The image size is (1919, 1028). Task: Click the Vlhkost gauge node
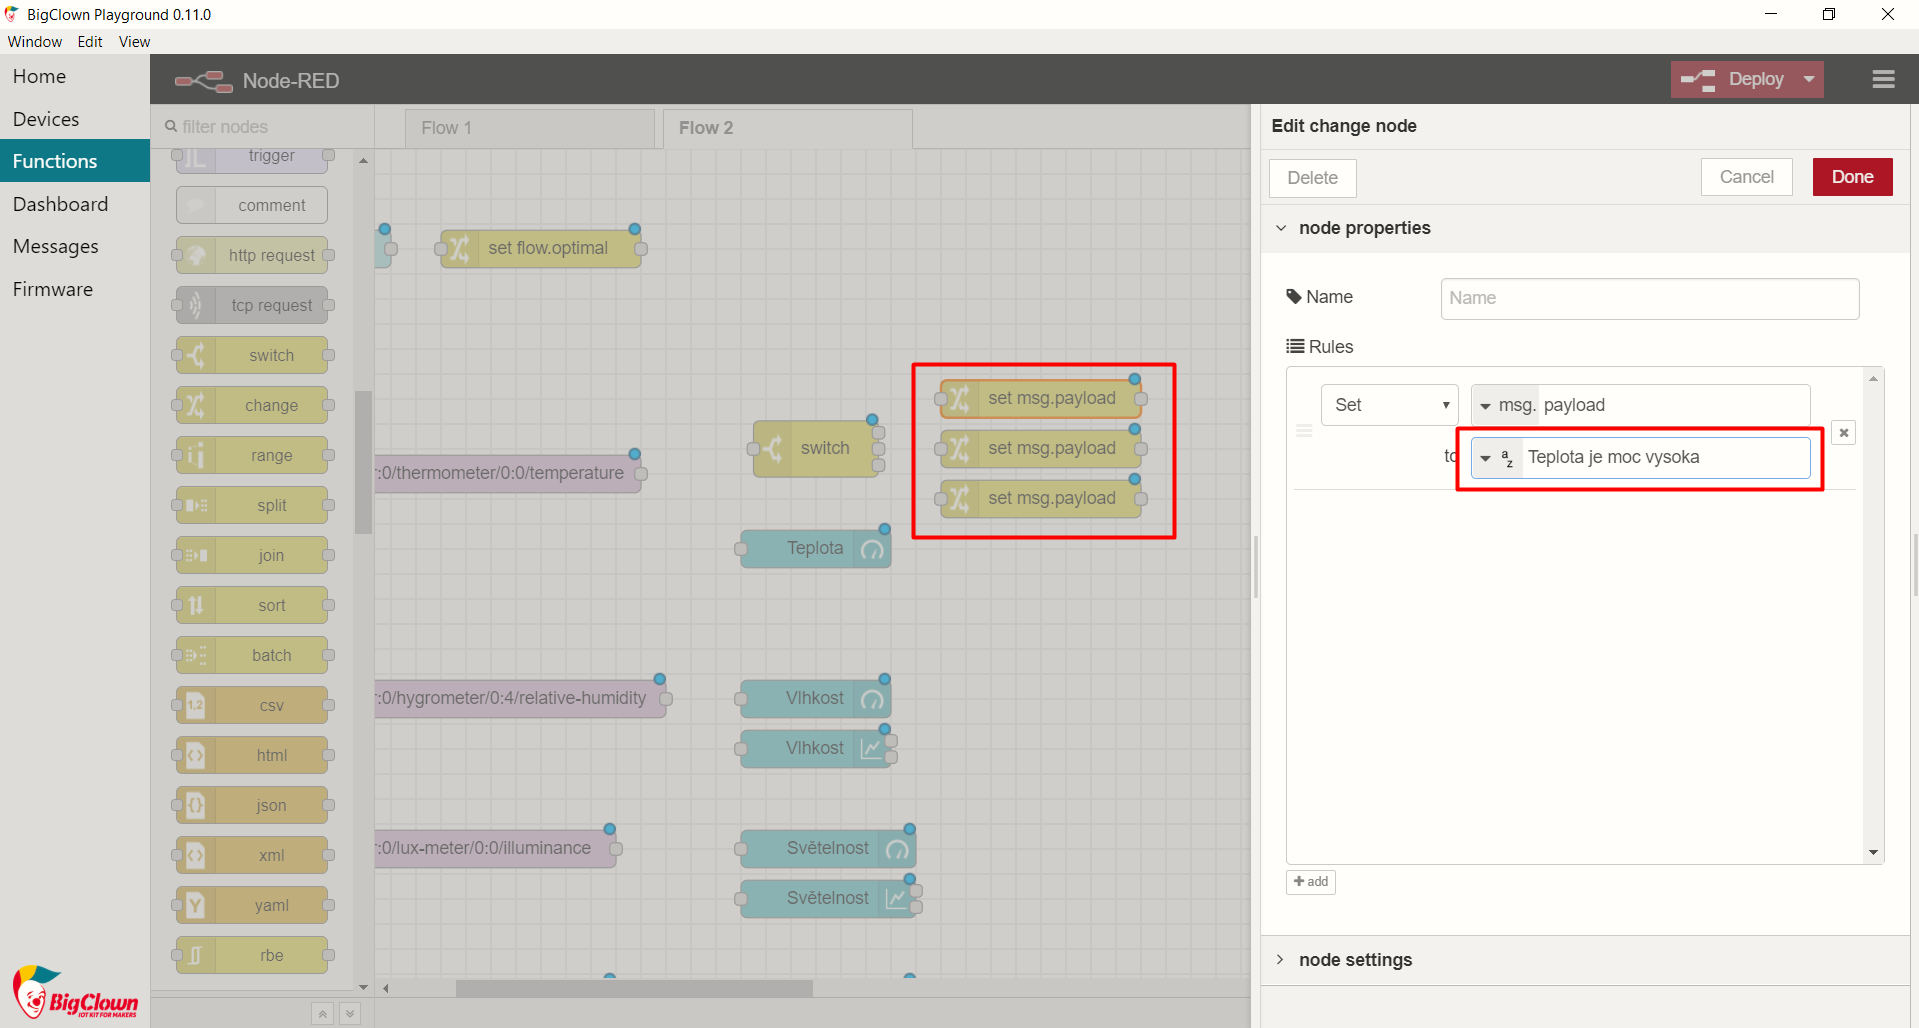(815, 698)
